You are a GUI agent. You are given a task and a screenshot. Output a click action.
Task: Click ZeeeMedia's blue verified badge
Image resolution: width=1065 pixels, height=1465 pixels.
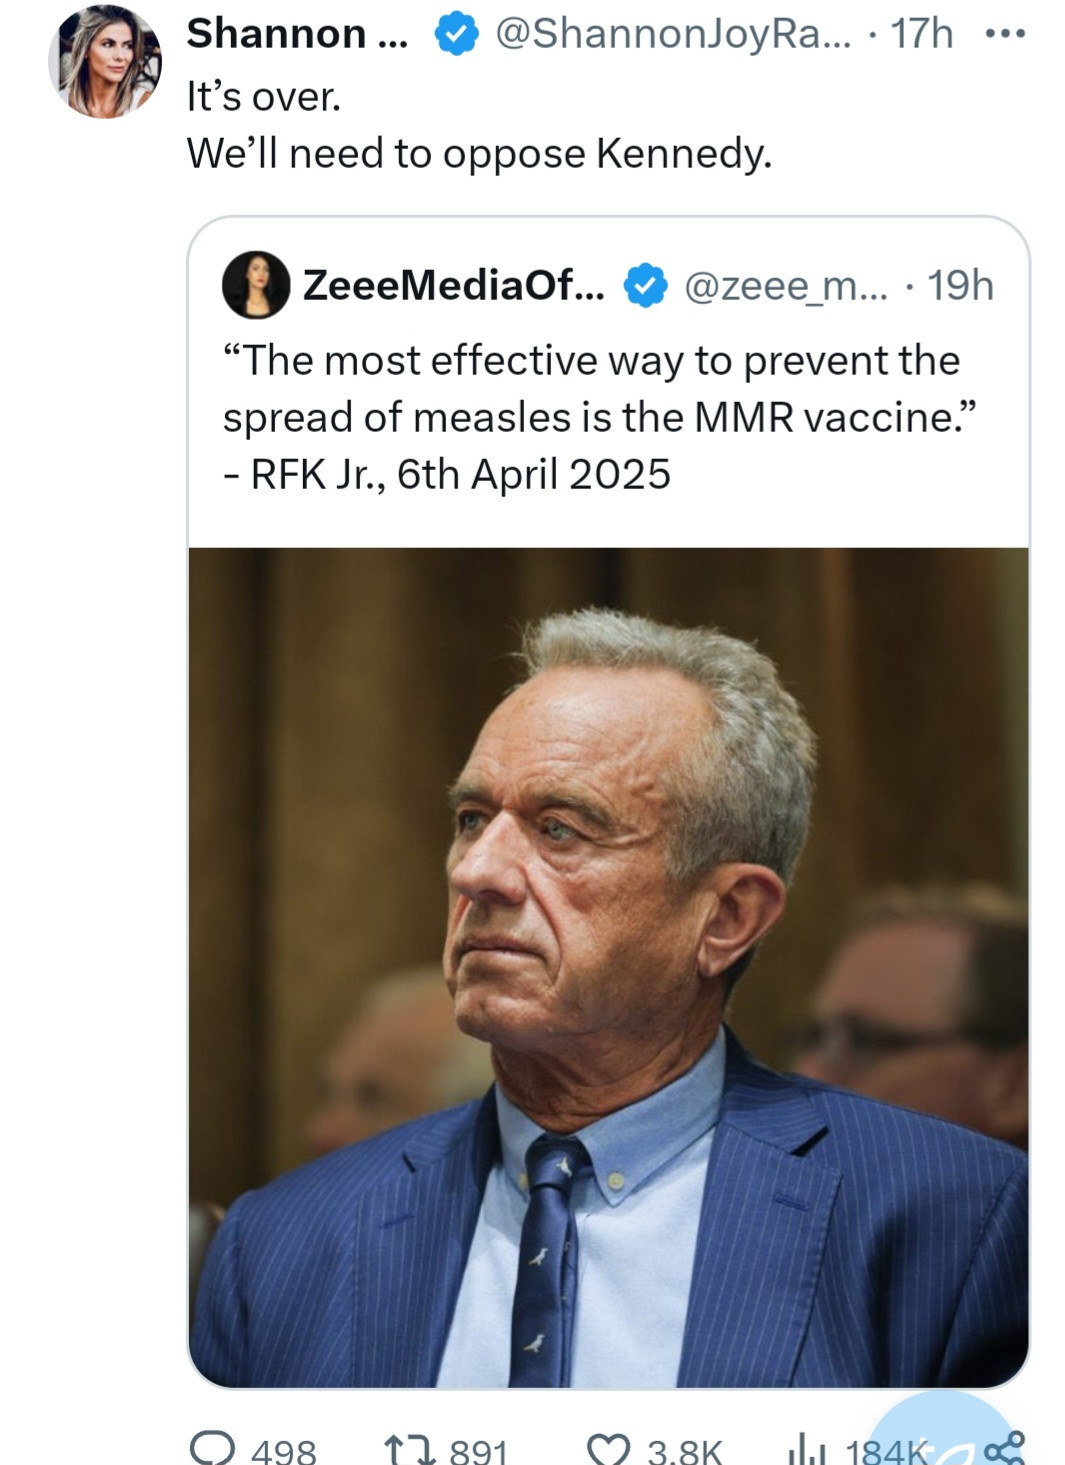645,286
